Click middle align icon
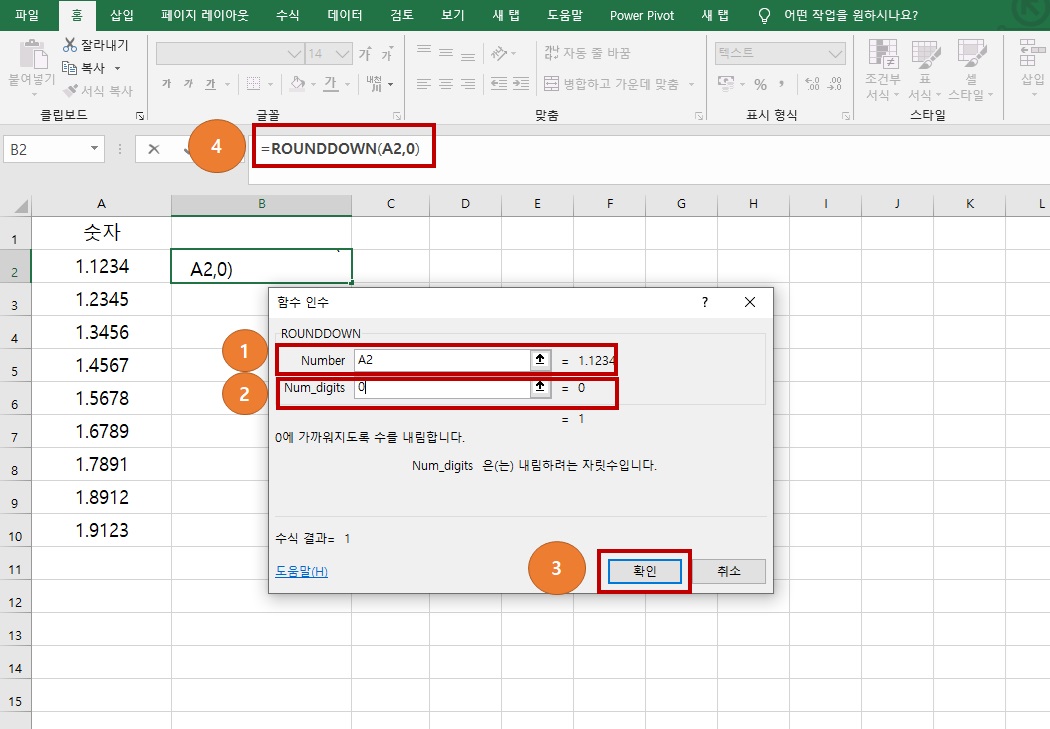 pos(446,52)
